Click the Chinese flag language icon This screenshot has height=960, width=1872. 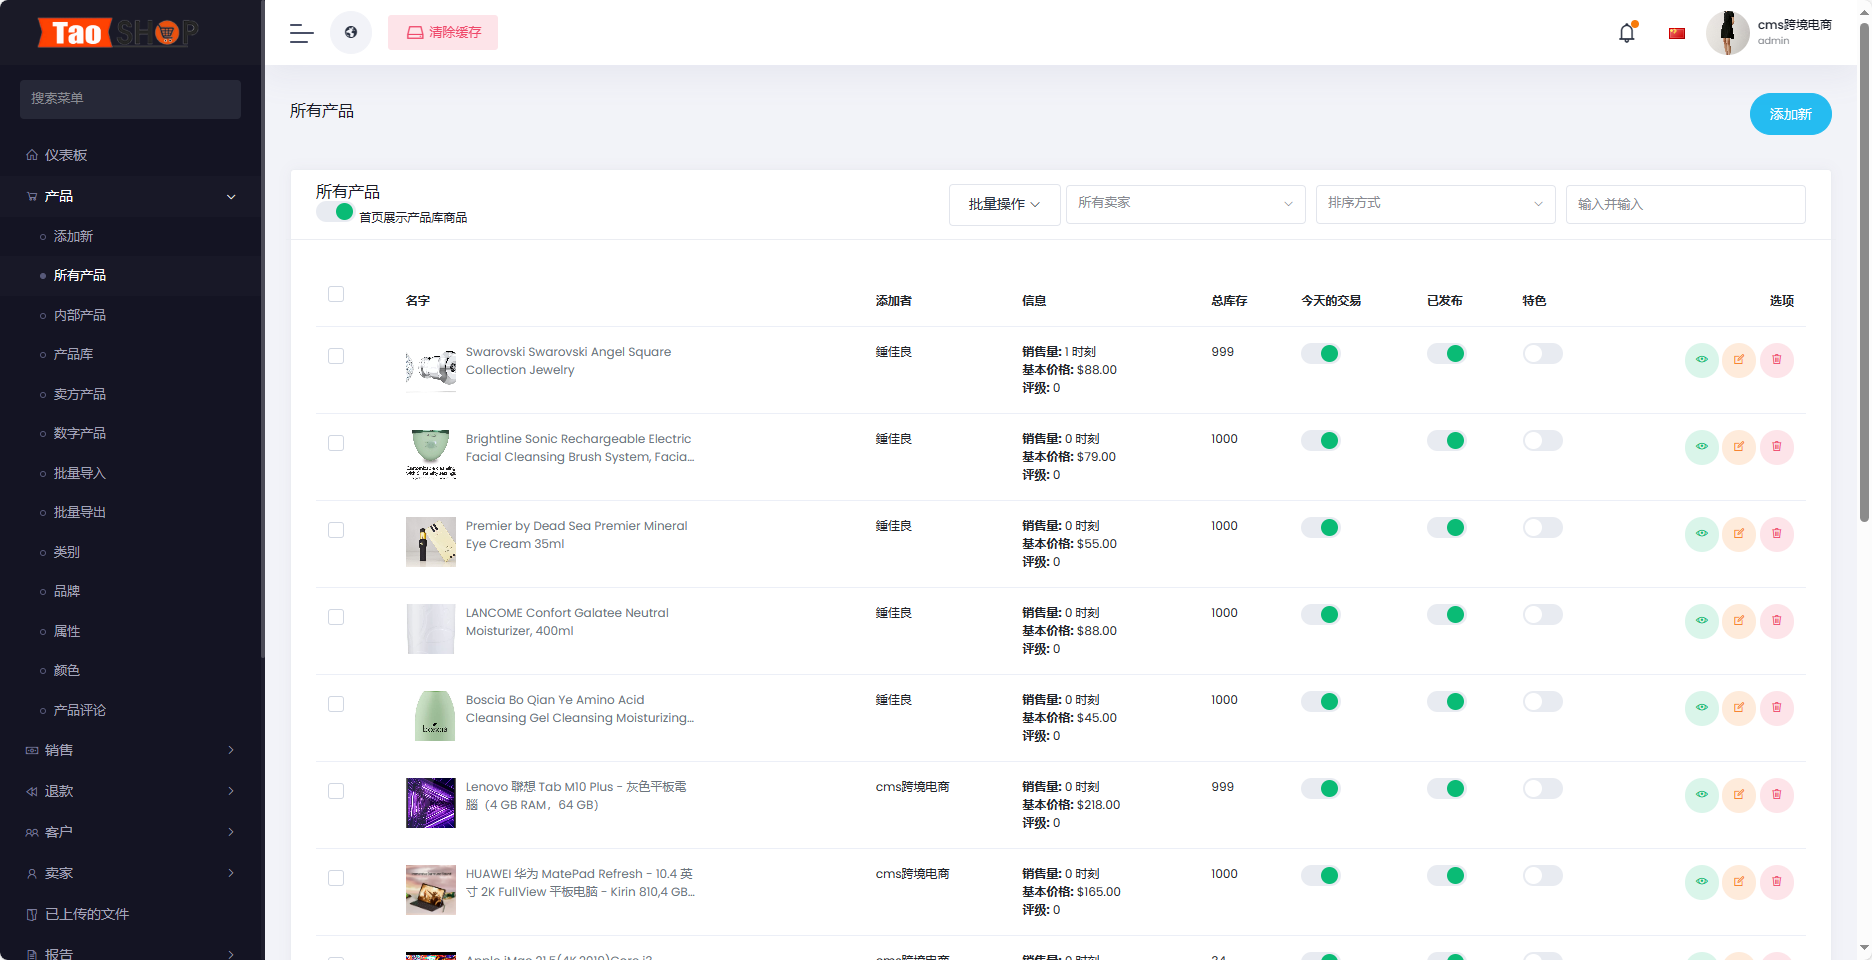point(1677,33)
